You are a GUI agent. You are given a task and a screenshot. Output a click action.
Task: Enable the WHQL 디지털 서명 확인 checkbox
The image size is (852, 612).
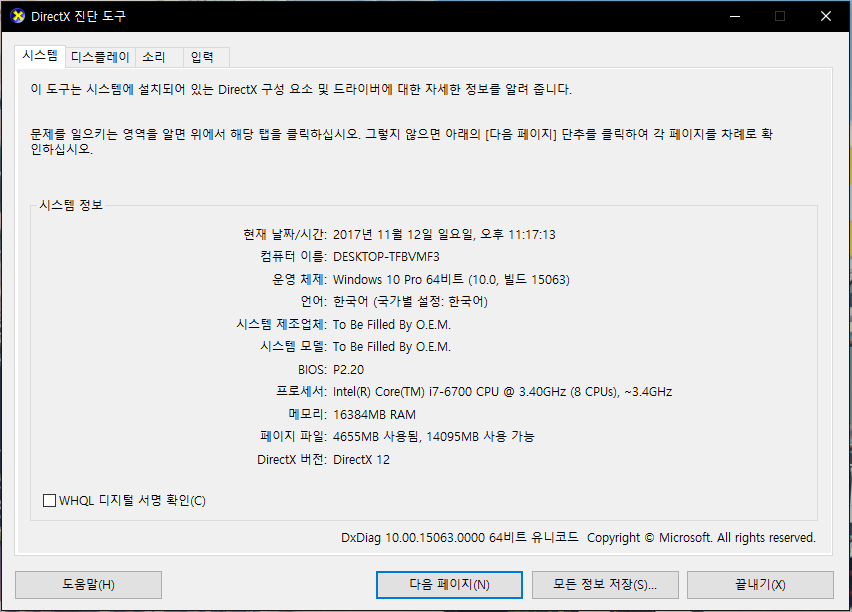(49, 500)
